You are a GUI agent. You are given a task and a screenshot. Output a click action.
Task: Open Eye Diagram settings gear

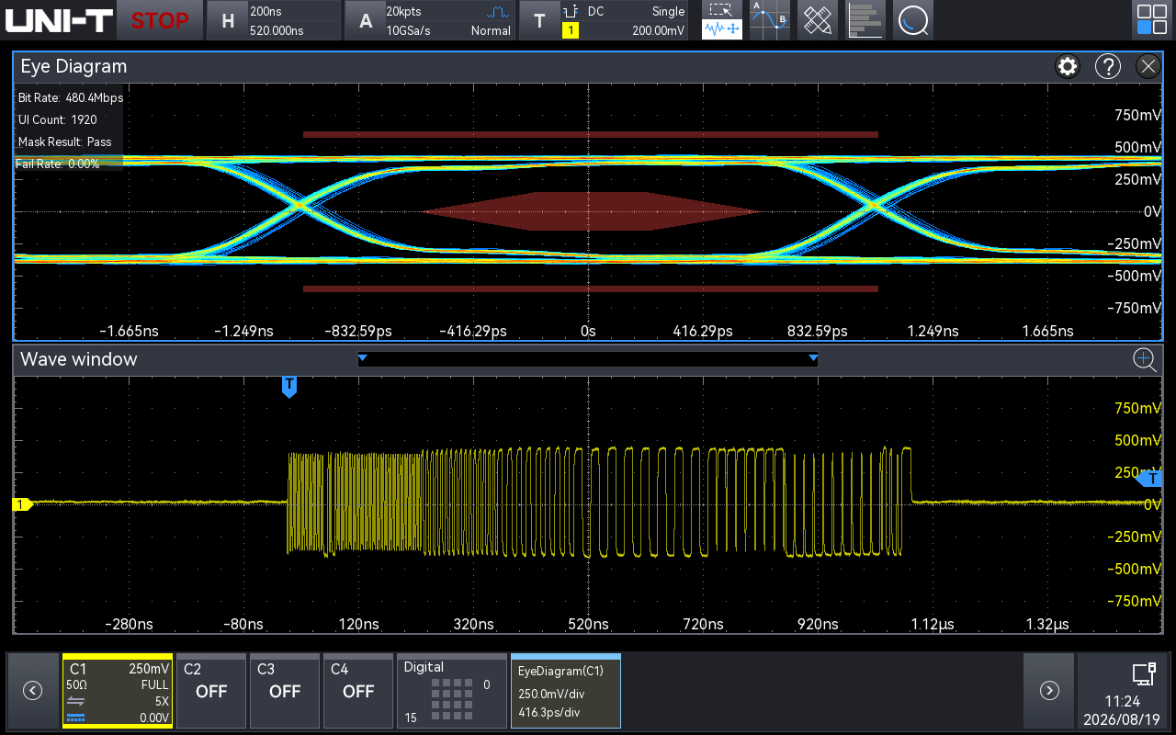1067,67
